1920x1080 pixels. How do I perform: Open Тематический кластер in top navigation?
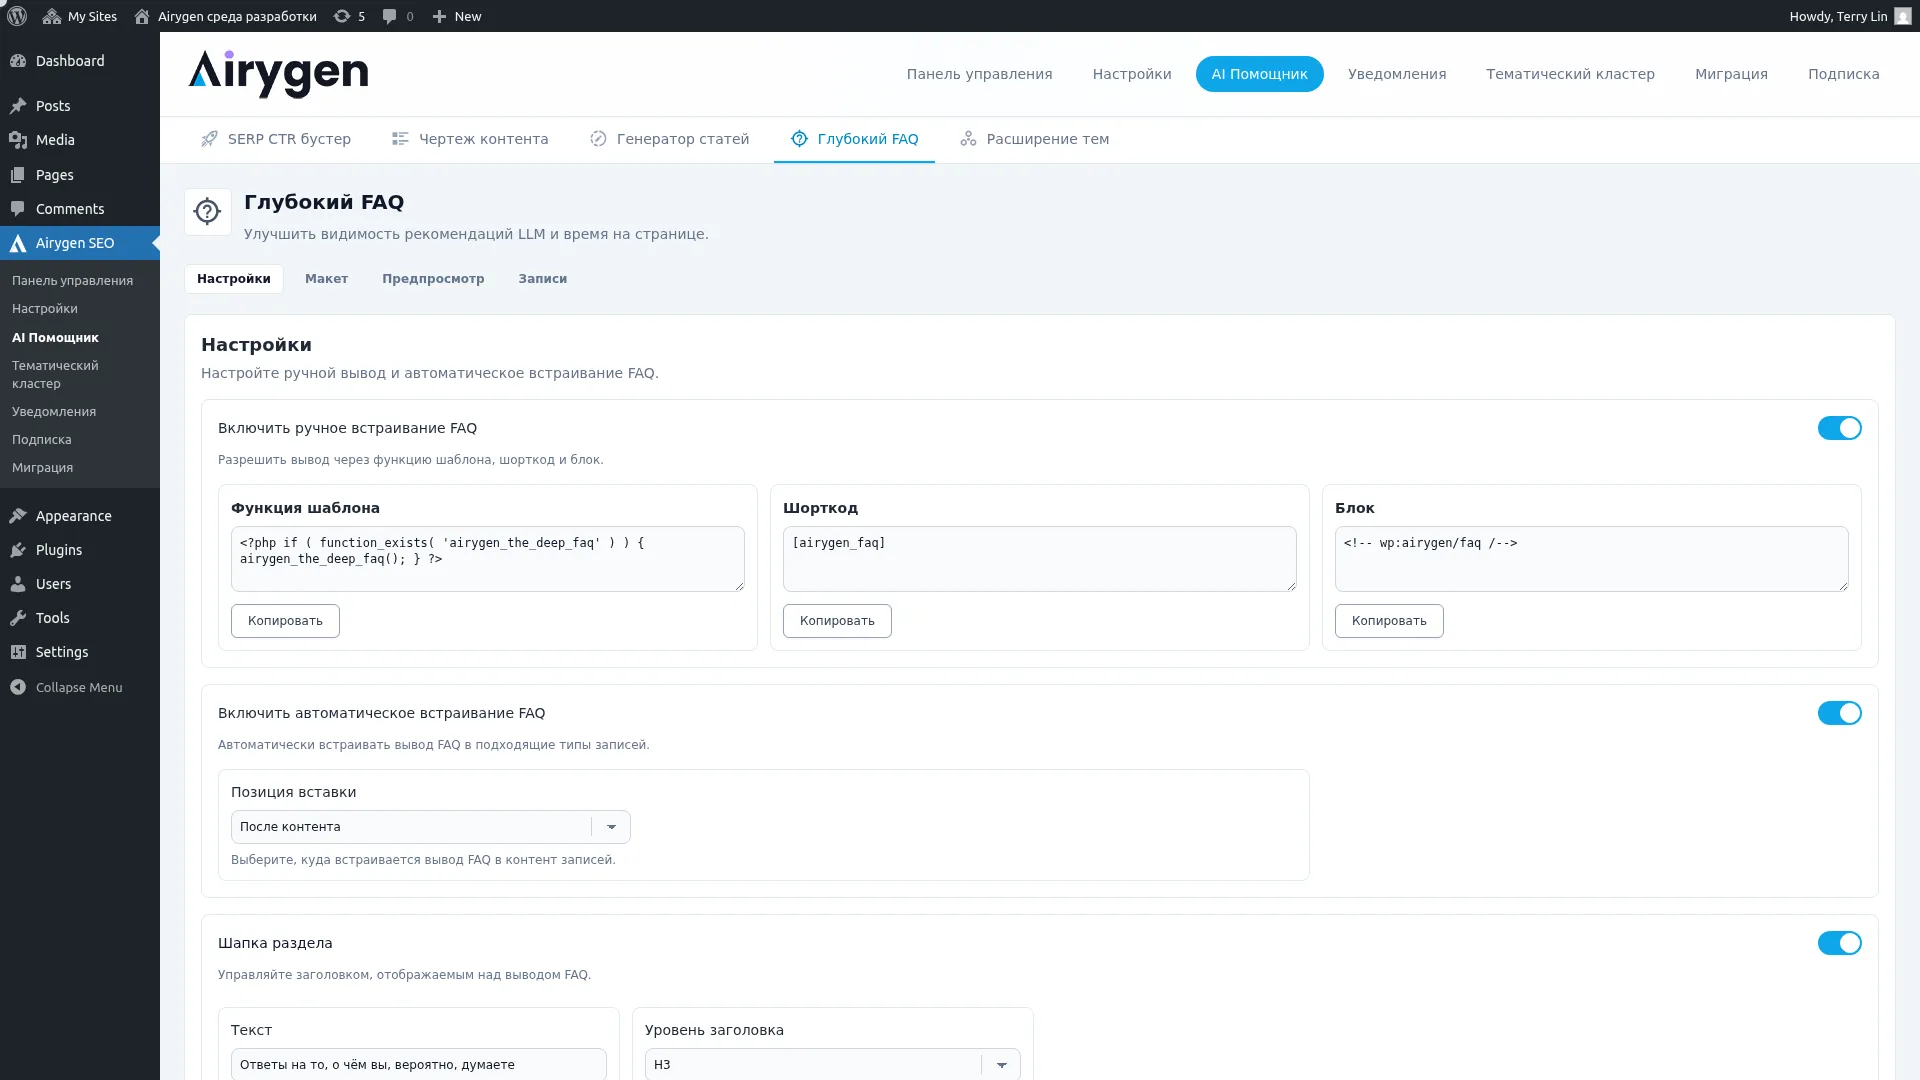click(x=1570, y=74)
